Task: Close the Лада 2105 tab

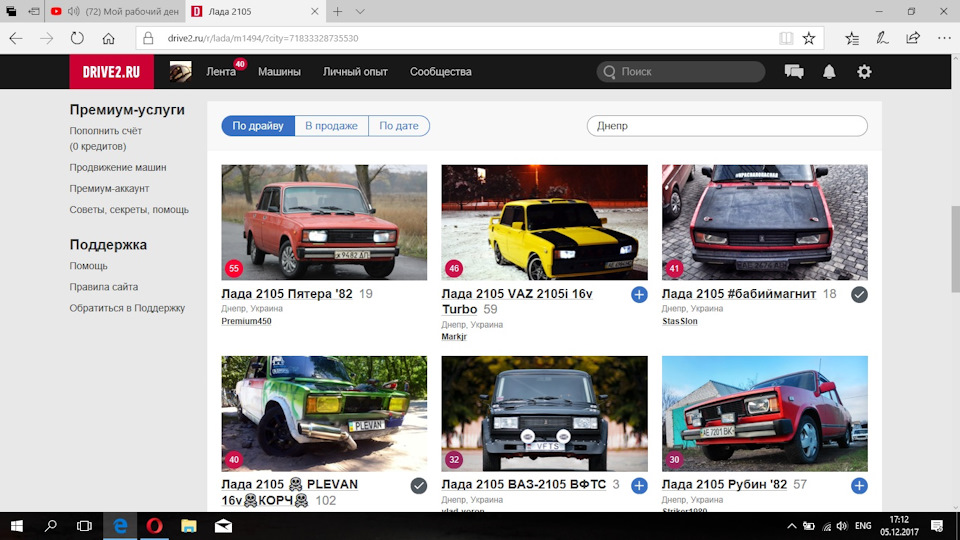Action: click(x=315, y=12)
